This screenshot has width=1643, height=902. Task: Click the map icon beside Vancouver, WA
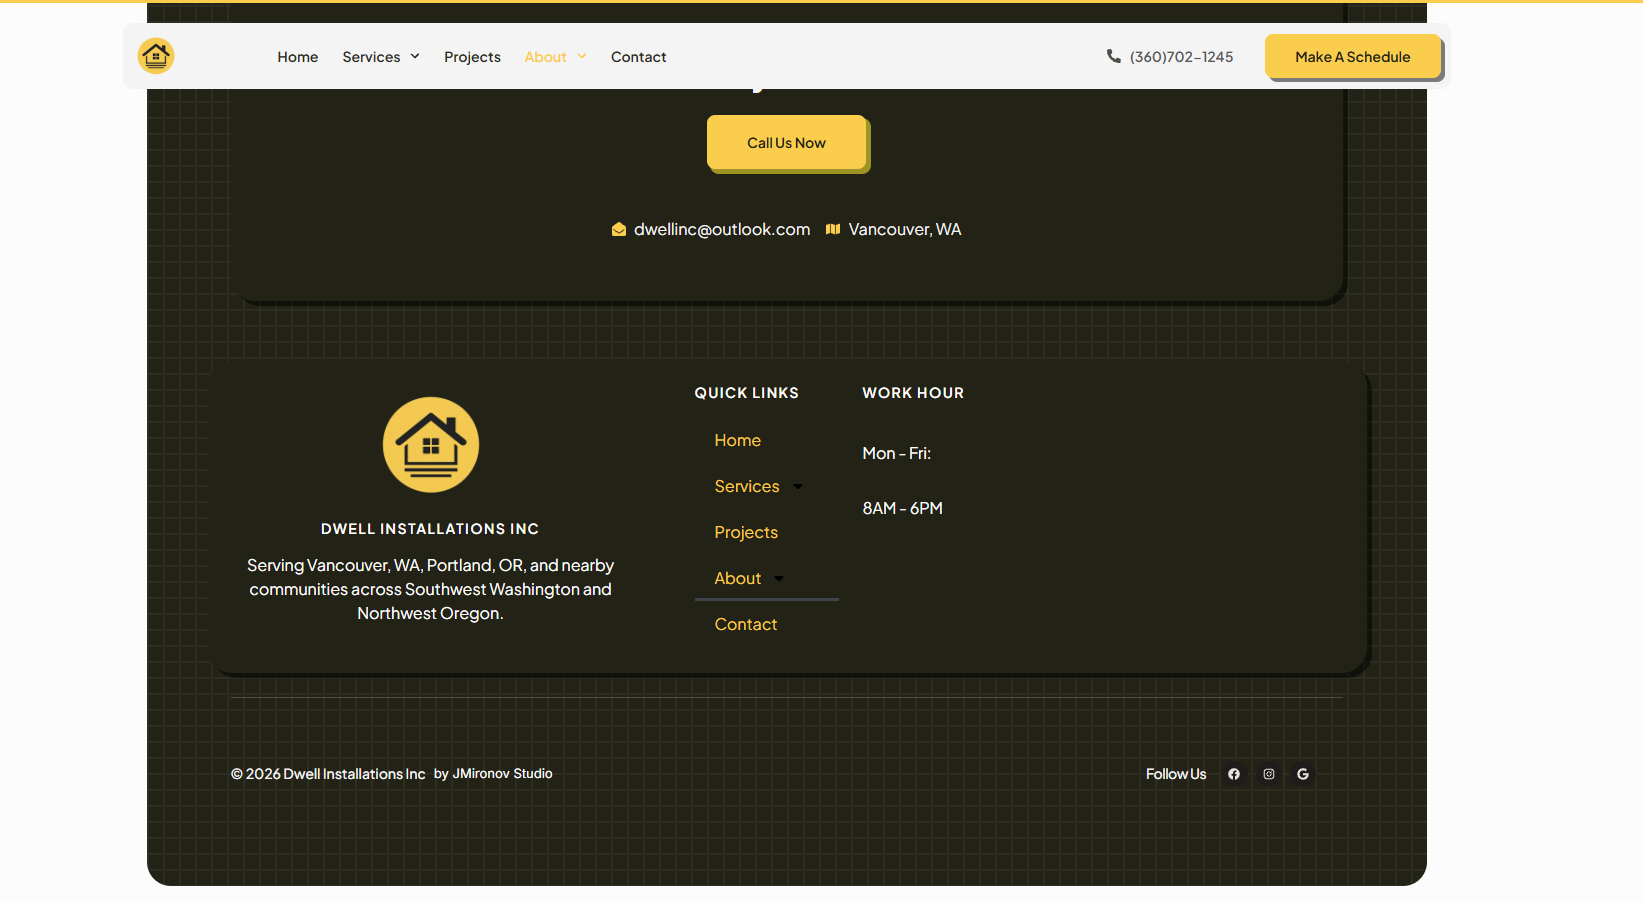[x=833, y=229]
